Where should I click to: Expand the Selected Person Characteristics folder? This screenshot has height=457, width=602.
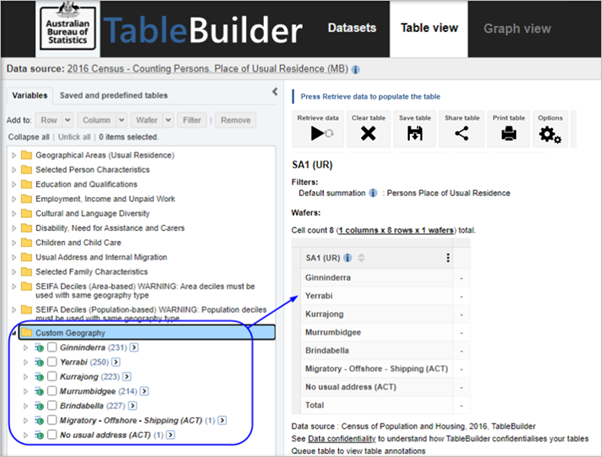pyautogui.click(x=14, y=170)
